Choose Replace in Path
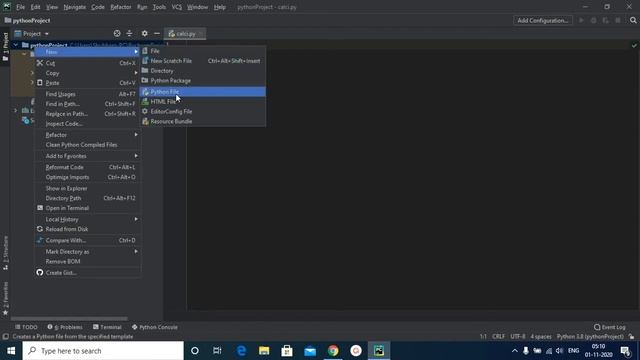The height and width of the screenshot is (360, 640). pos(87,114)
